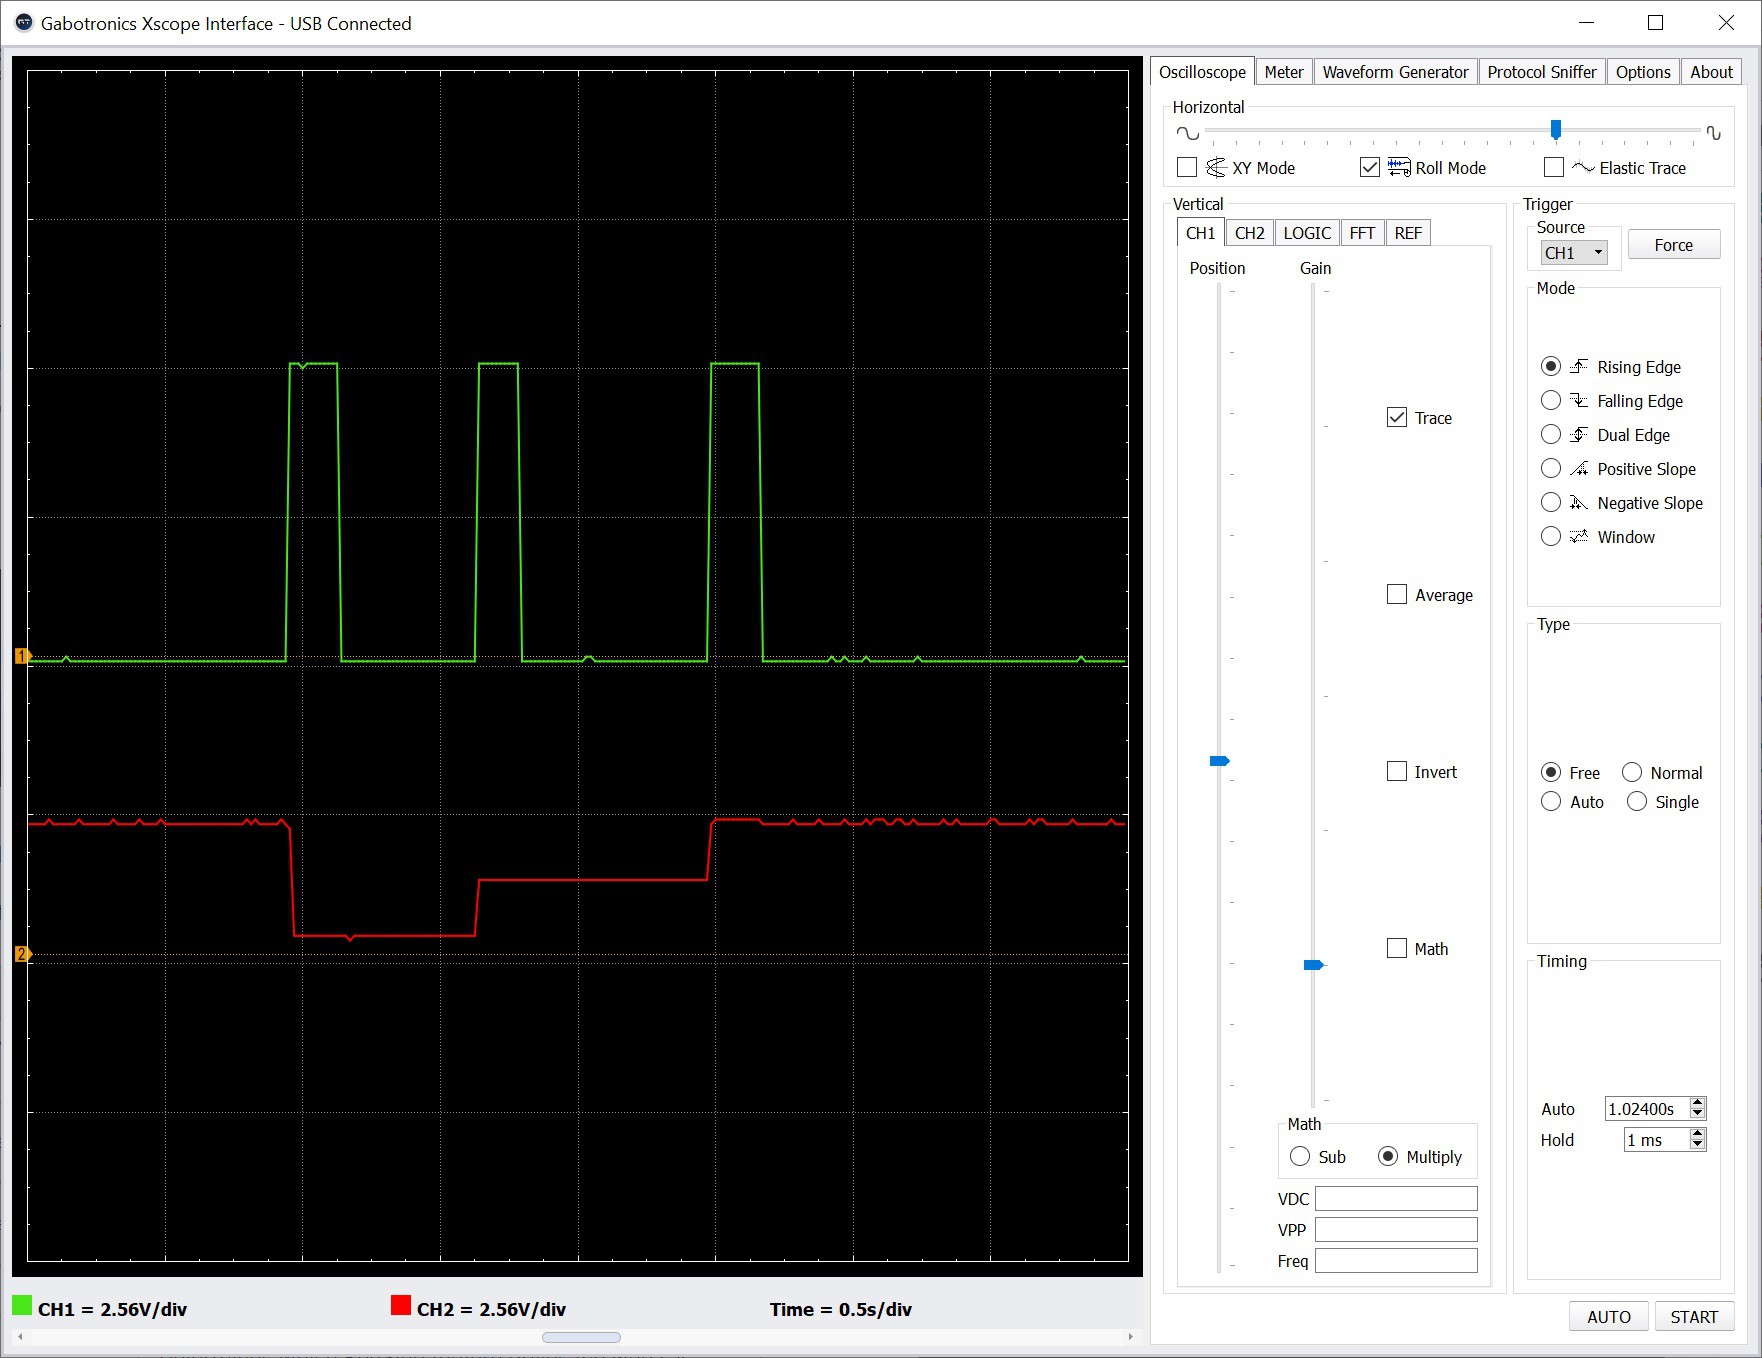Screen dimensions: 1762x1358
Task: Click the XY Mode icon
Action: tap(1216, 168)
